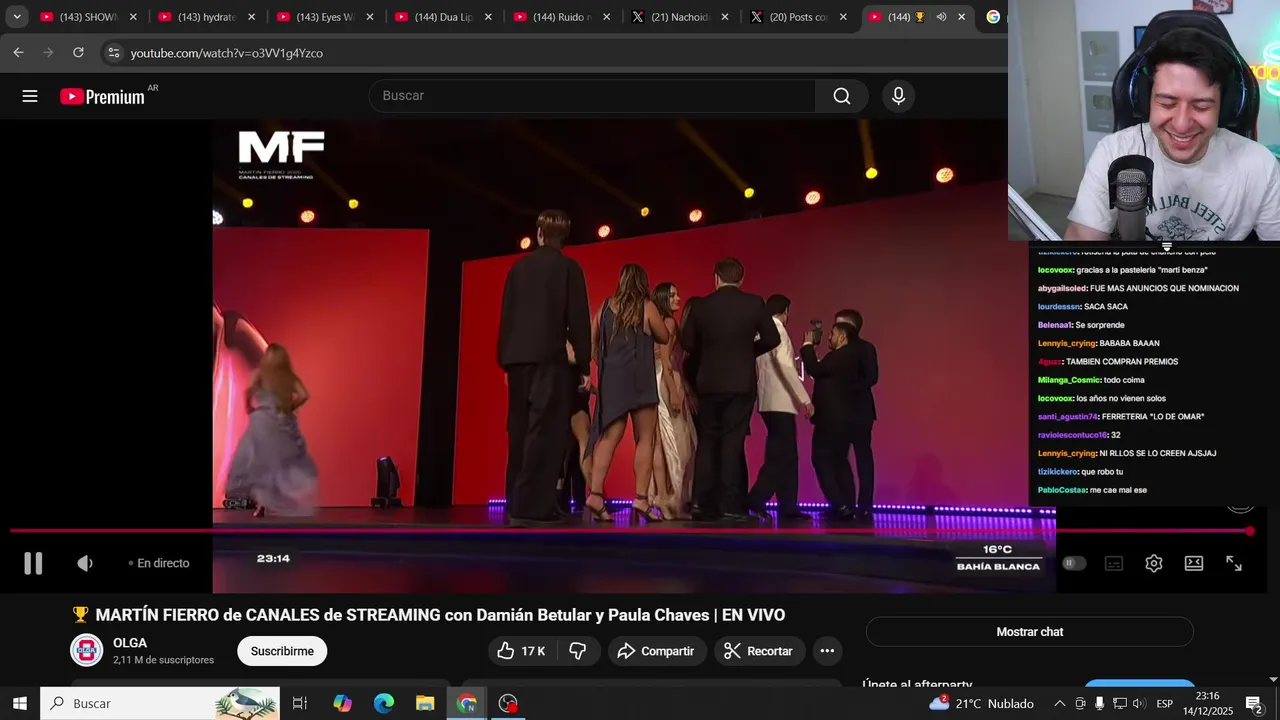
Task: Mute the video player volume icon
Action: click(x=85, y=563)
